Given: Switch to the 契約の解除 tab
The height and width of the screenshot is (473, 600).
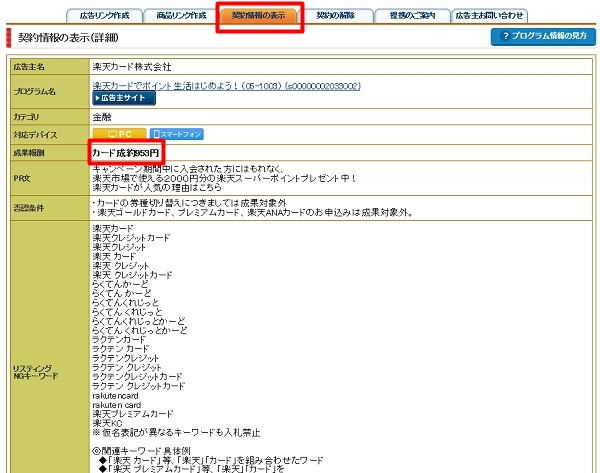Looking at the screenshot, I should tap(336, 16).
